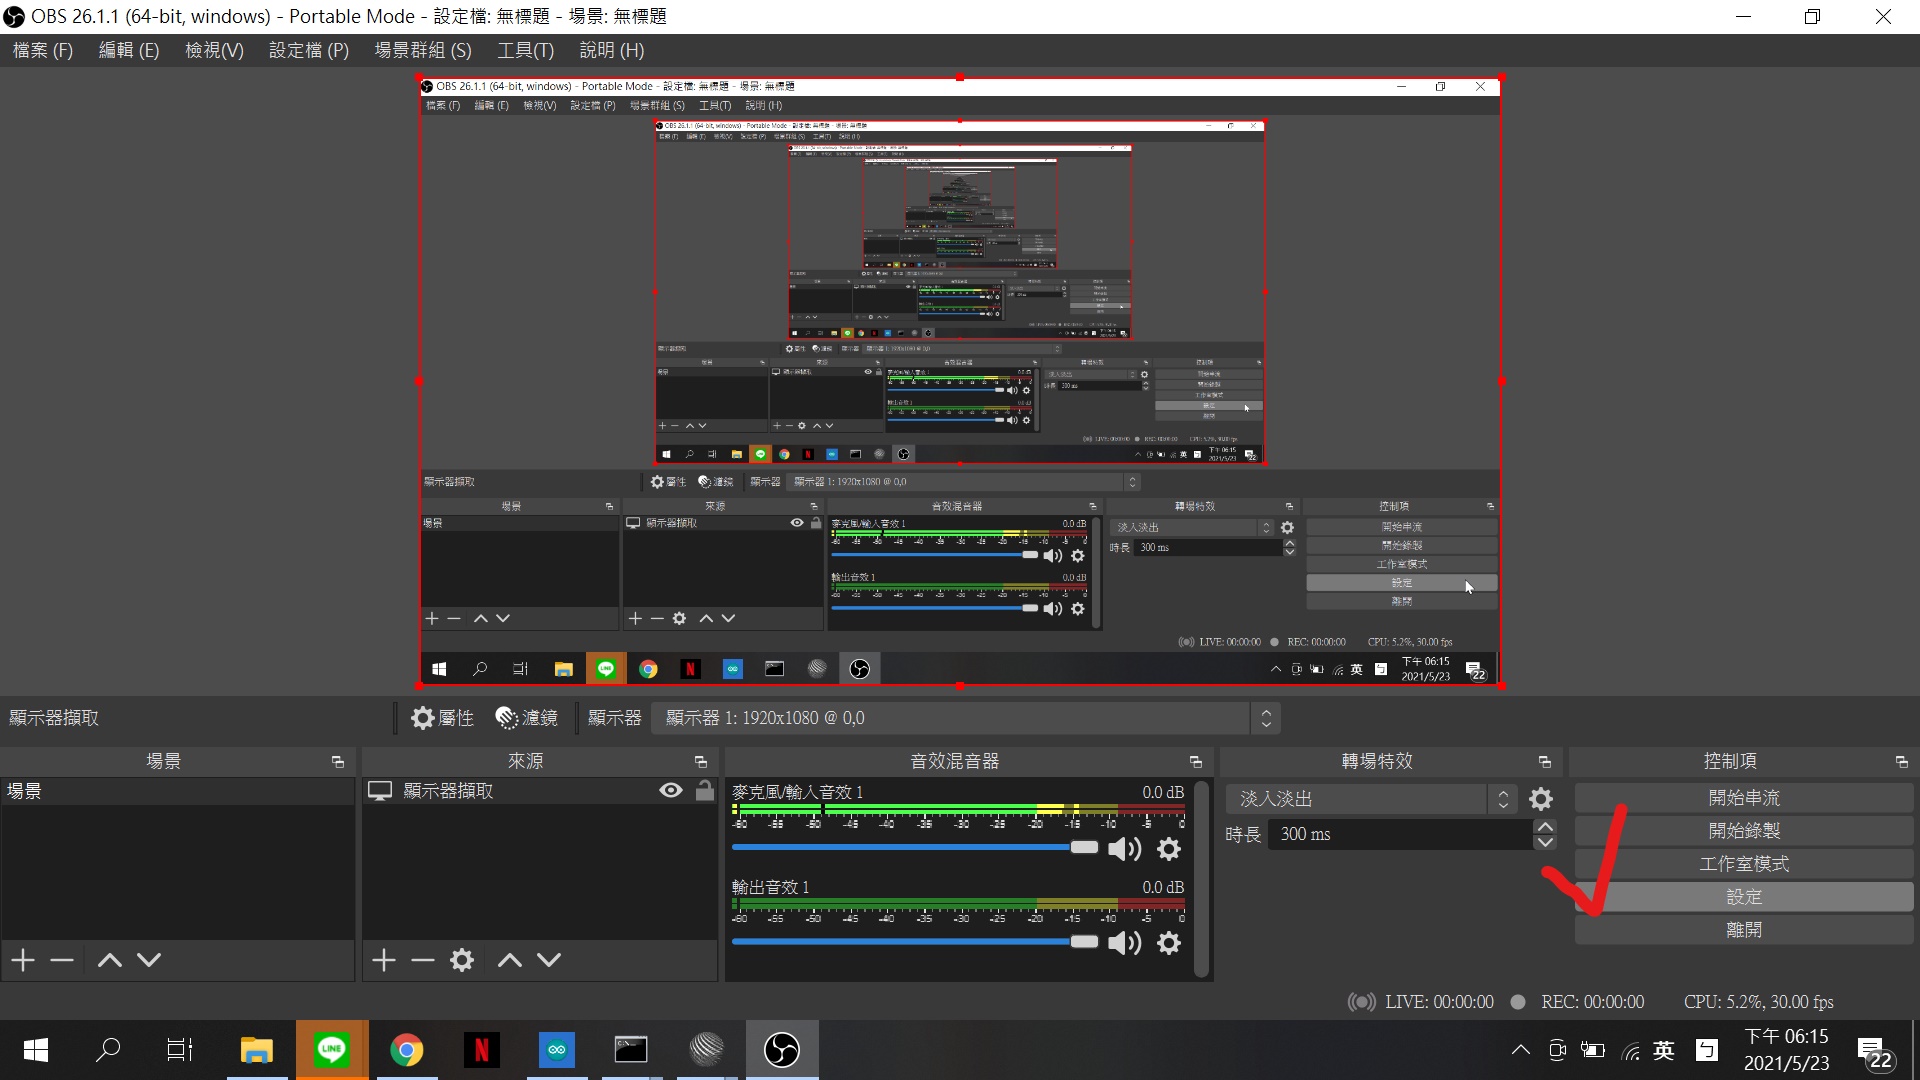The width and height of the screenshot is (1920, 1080).
Task: Mute 麥克風/輸入音效 1 speaker icon
Action: coord(1124,849)
